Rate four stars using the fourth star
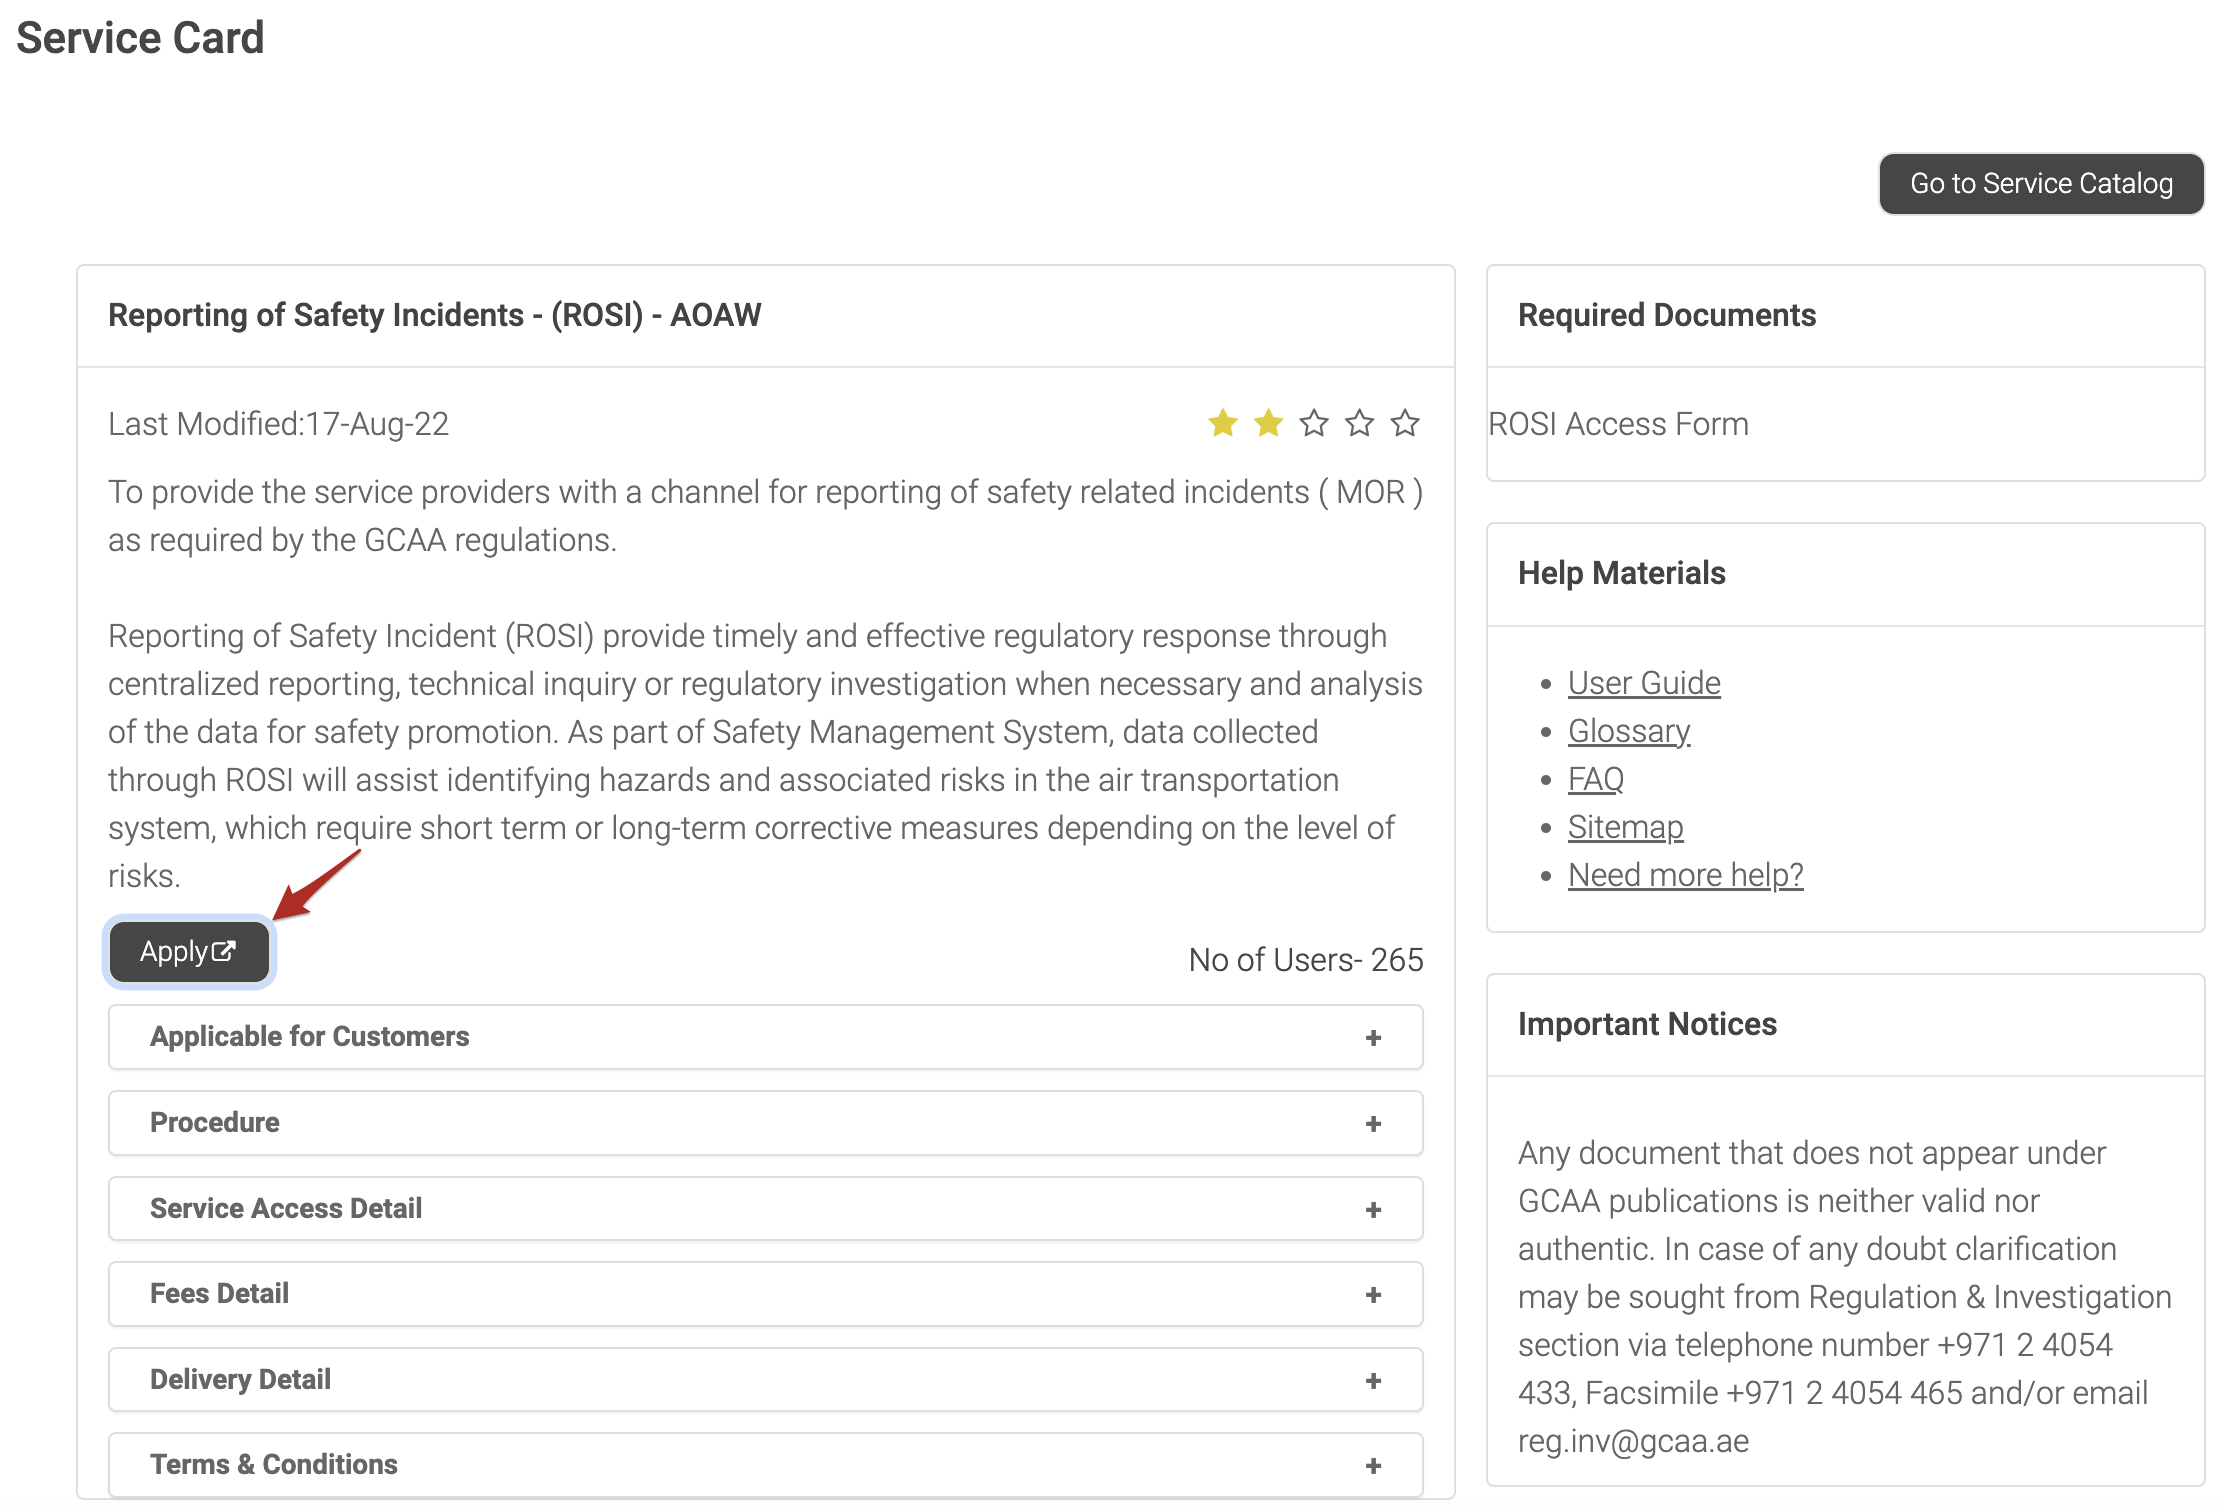Viewport: 2224px width, 1510px height. click(1359, 423)
